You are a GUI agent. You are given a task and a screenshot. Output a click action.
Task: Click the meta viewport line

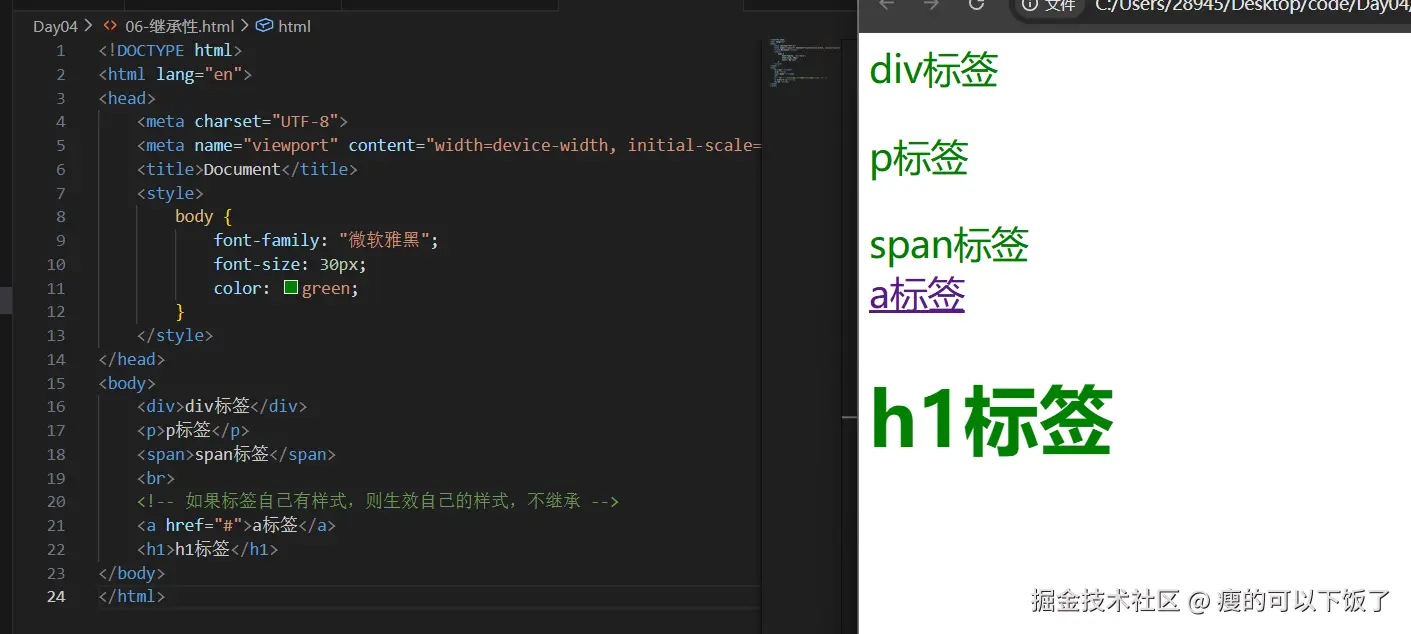(x=449, y=145)
